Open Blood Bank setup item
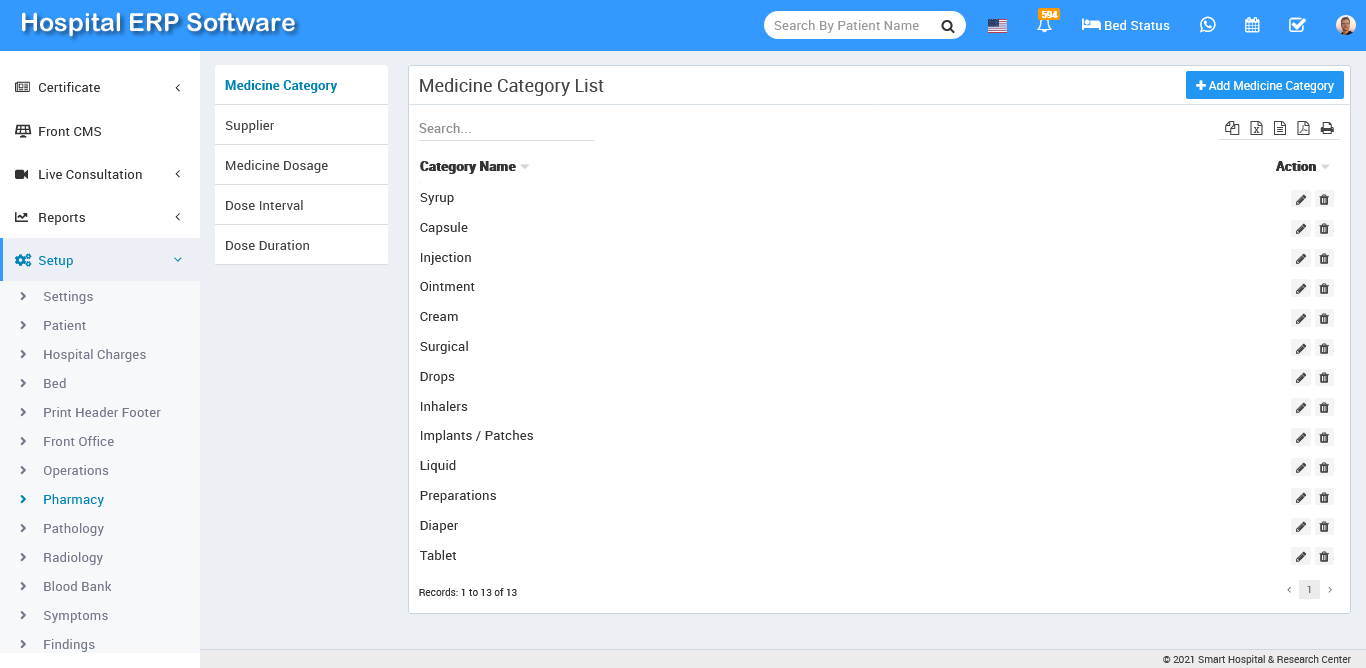 [x=77, y=586]
